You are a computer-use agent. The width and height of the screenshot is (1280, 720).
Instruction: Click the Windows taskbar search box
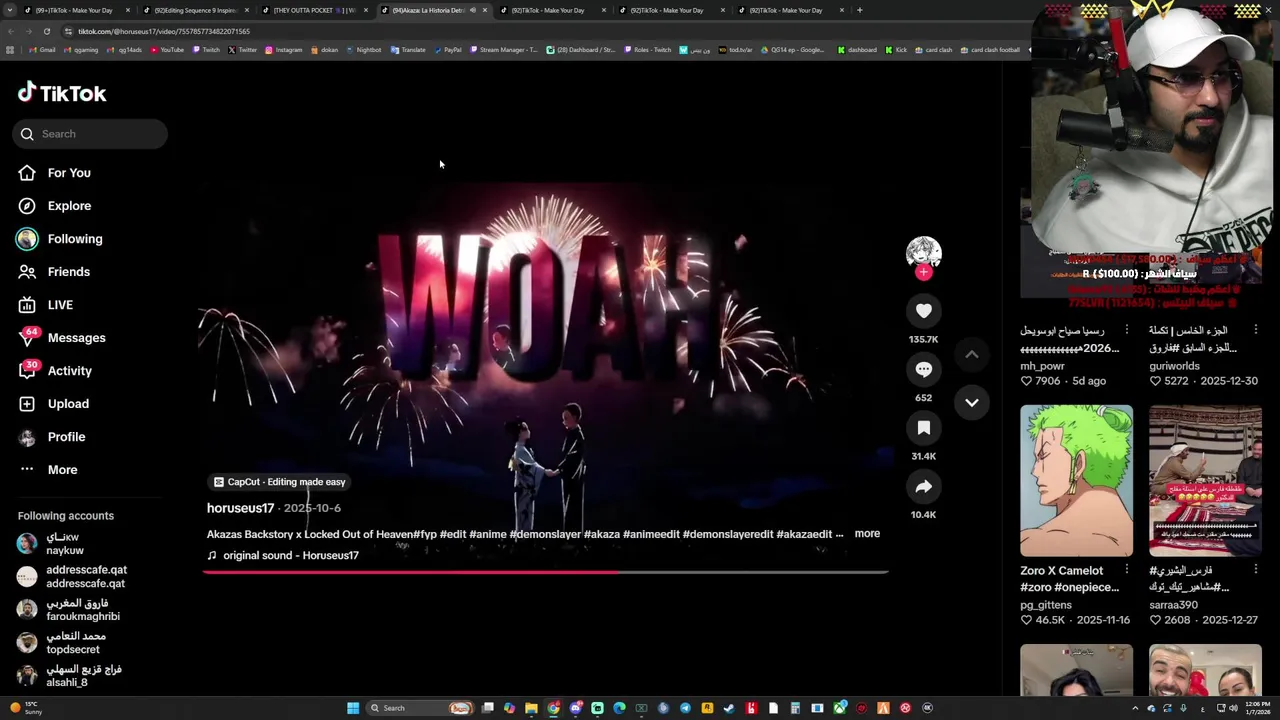tap(420, 708)
